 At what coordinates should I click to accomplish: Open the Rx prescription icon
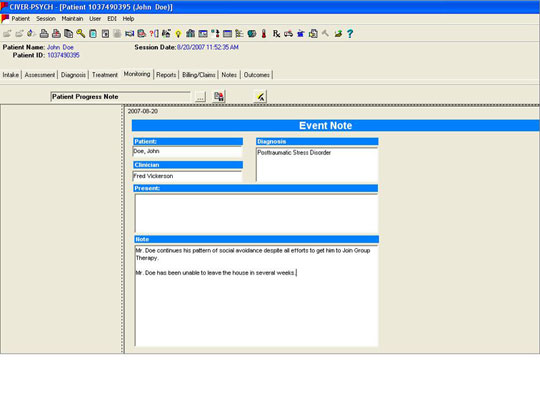(276, 33)
